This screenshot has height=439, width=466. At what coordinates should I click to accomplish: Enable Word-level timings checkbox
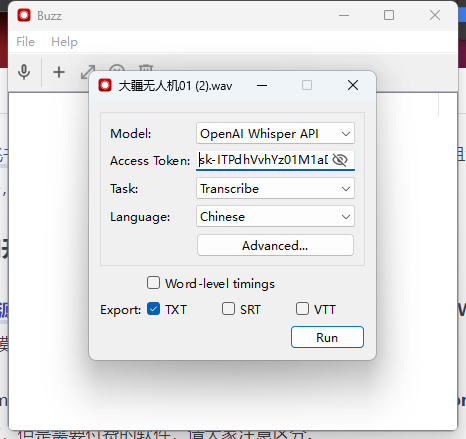(x=153, y=283)
